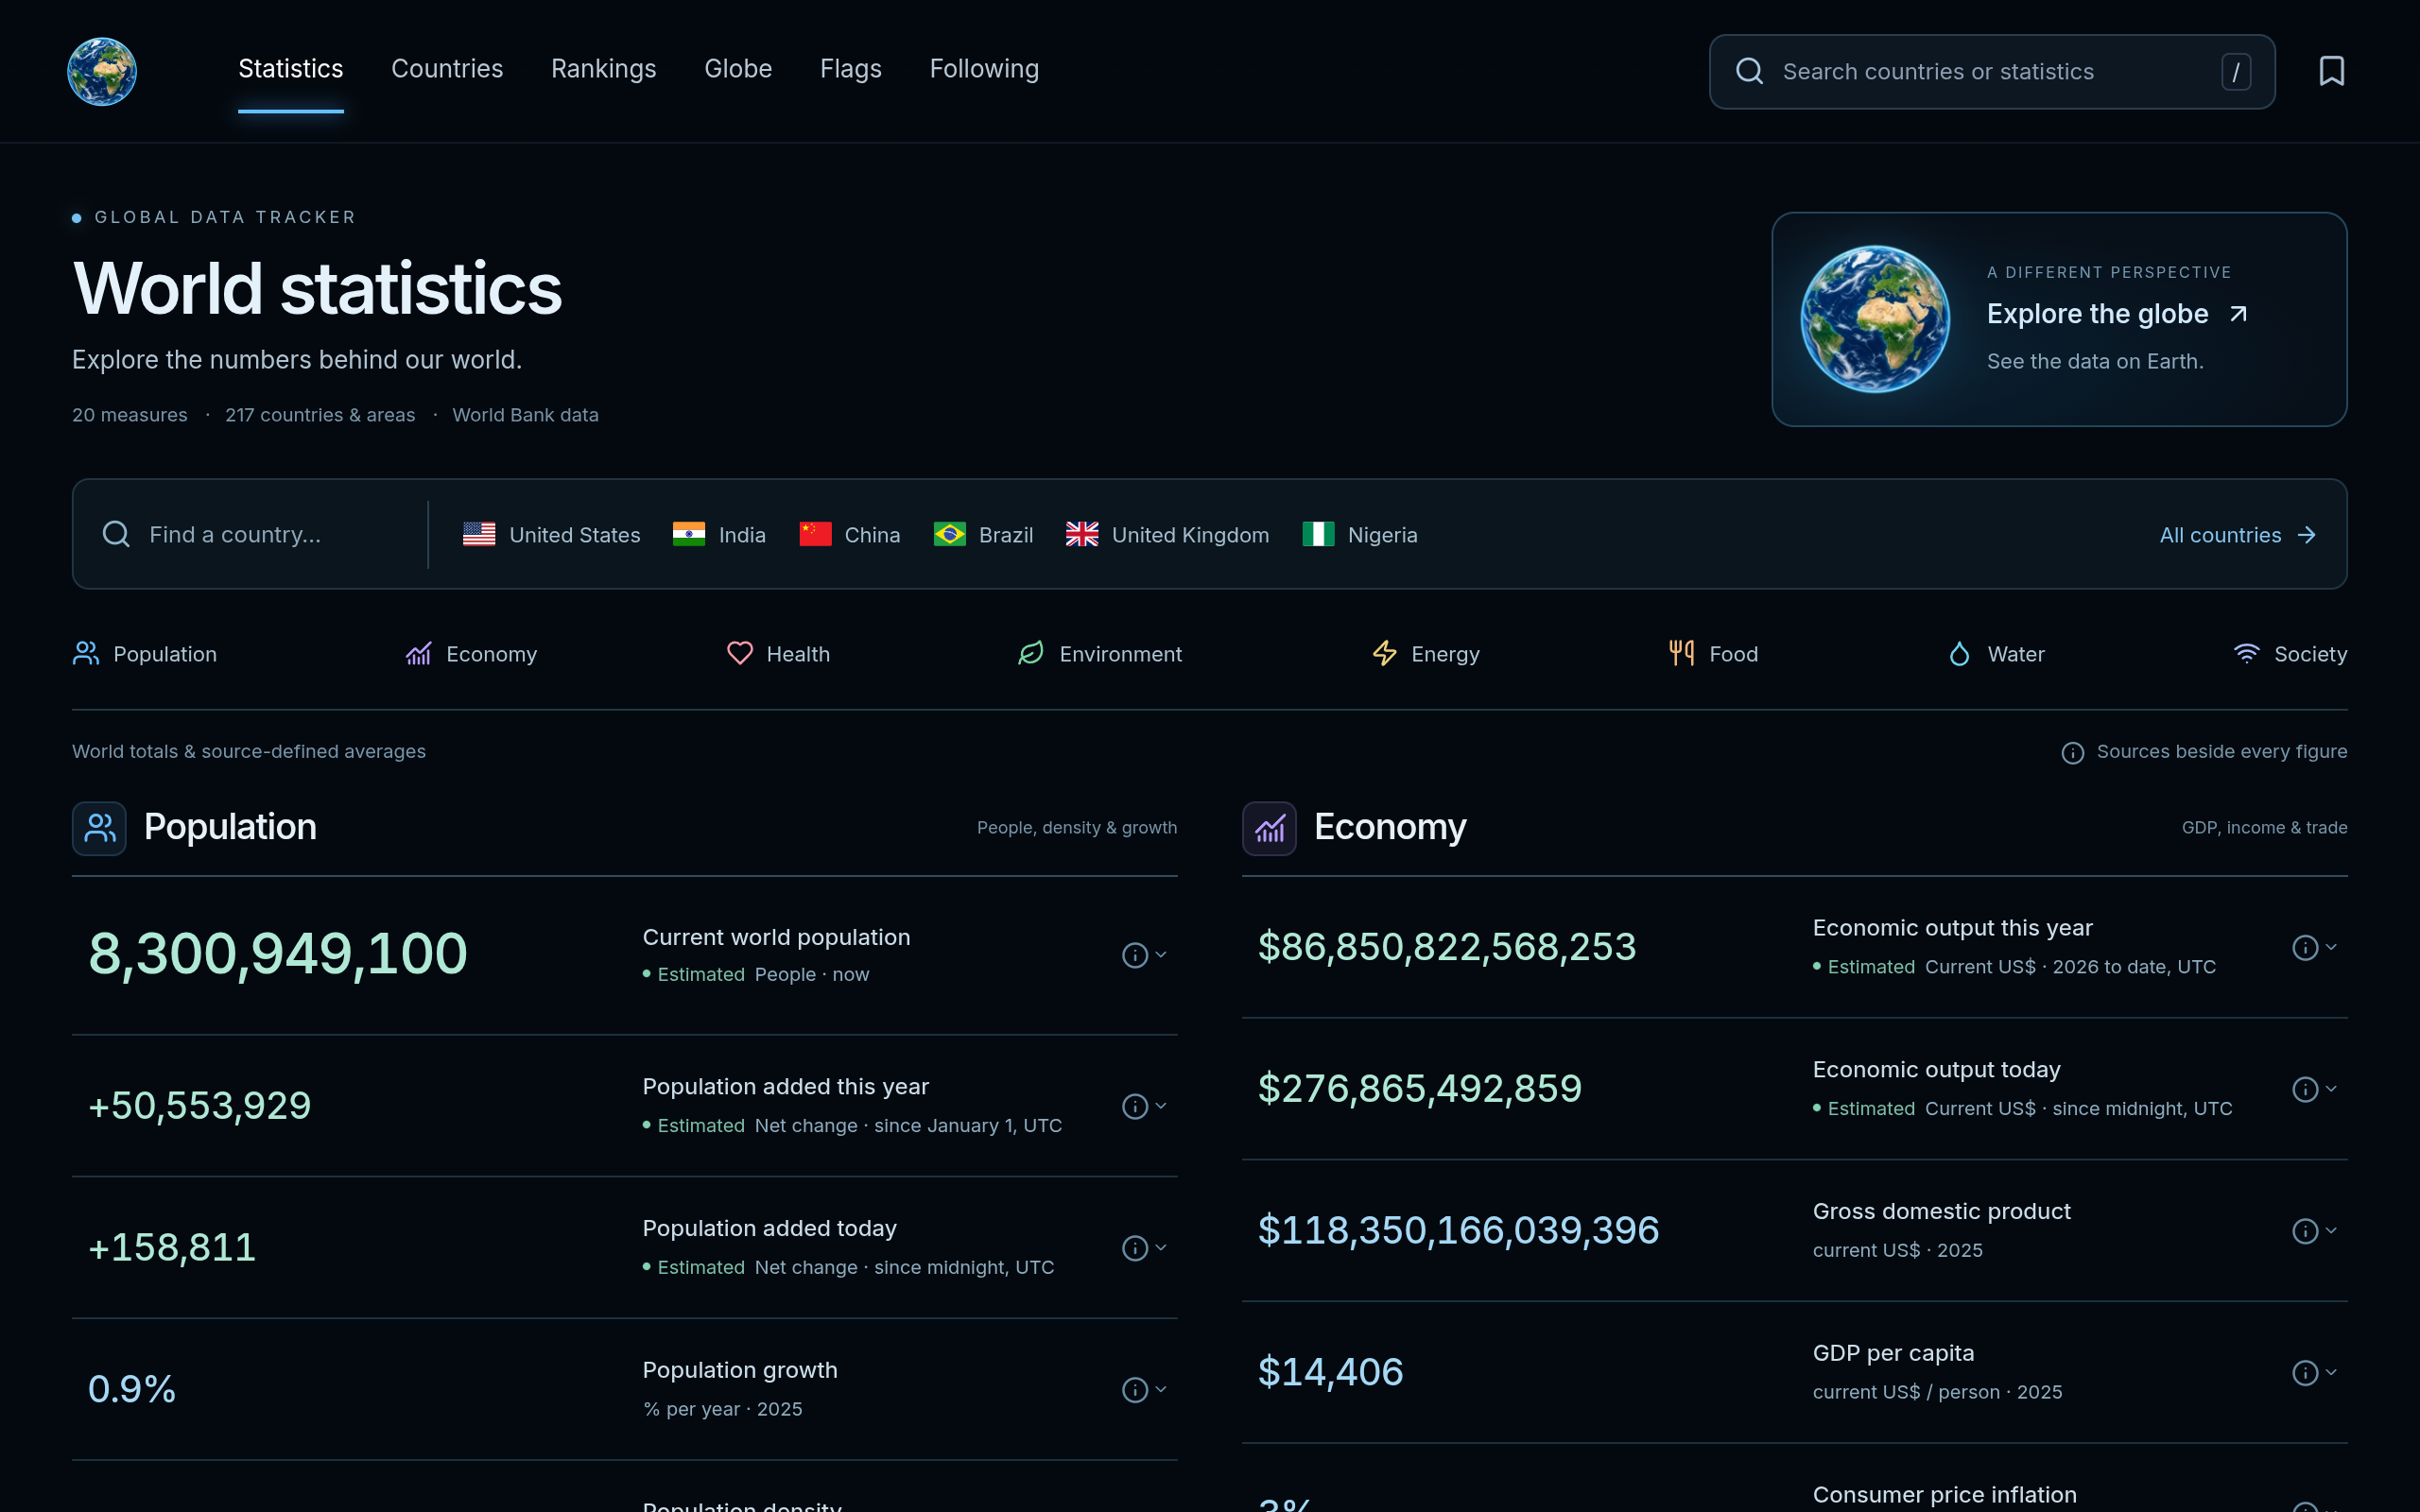The width and height of the screenshot is (2420, 1512).
Task: Expand info for Economic output today
Action: pyautogui.click(x=2314, y=1089)
